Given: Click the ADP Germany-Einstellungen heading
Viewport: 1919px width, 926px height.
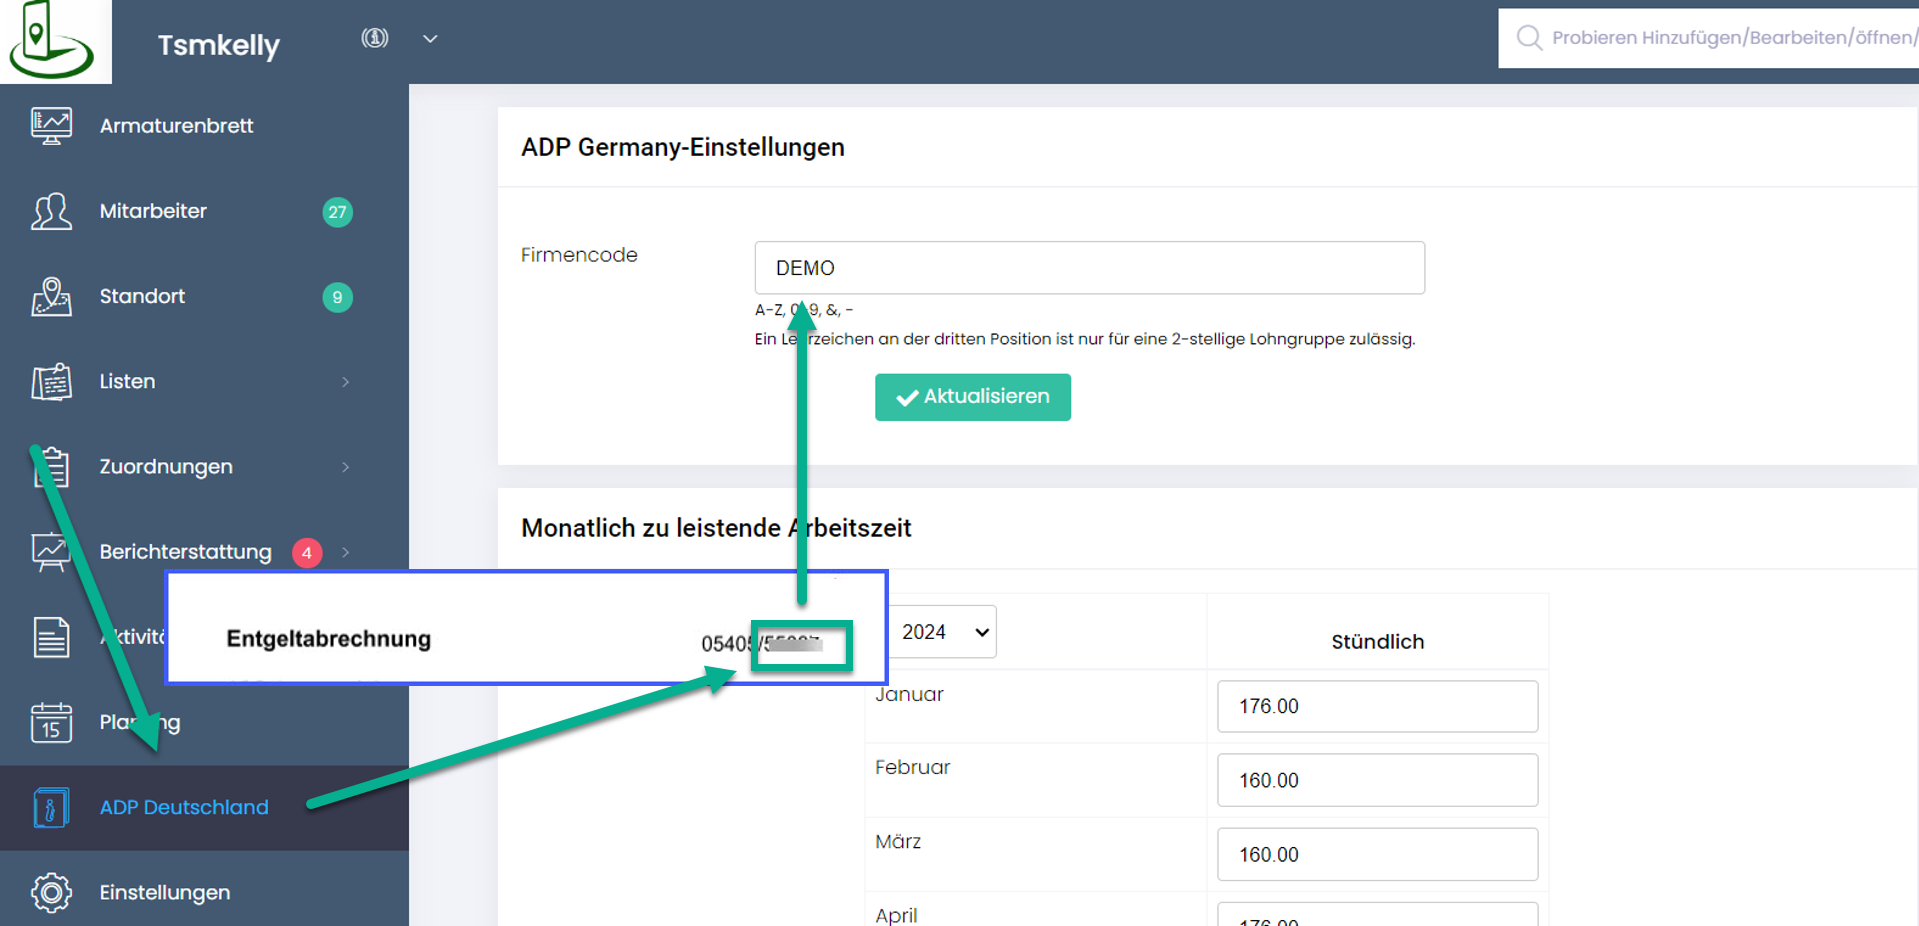Looking at the screenshot, I should pos(683,147).
